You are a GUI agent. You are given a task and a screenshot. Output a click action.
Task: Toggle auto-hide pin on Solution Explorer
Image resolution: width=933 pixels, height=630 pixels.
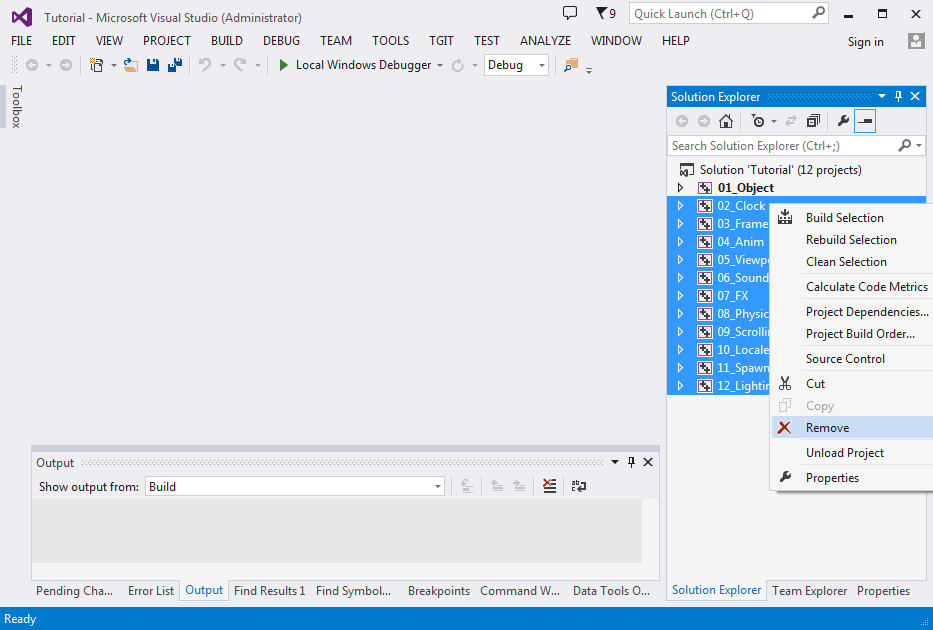[898, 97]
